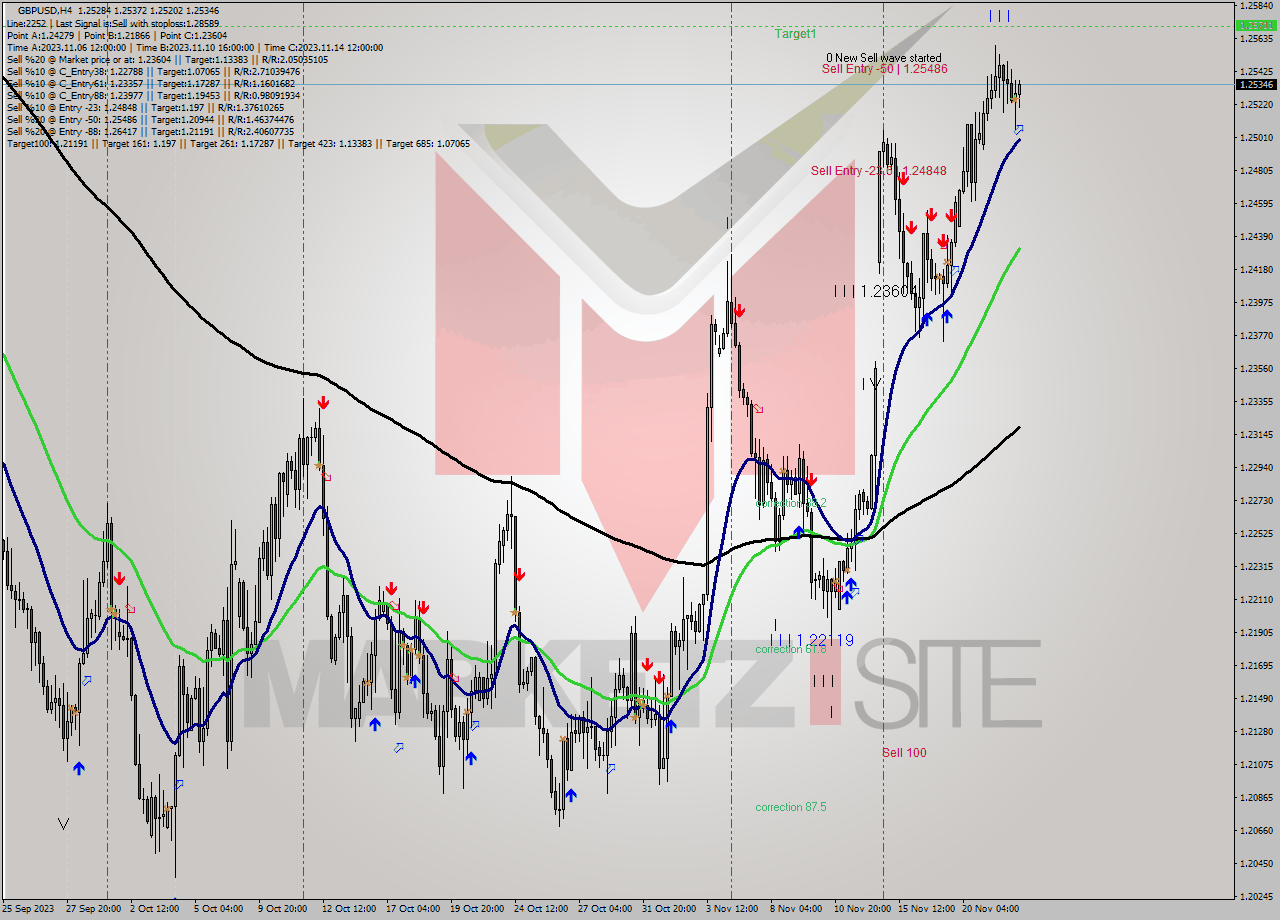The image size is (1280, 920).
Task: Click the '31 Oct 20:00' time axis label
Action: (x=669, y=909)
